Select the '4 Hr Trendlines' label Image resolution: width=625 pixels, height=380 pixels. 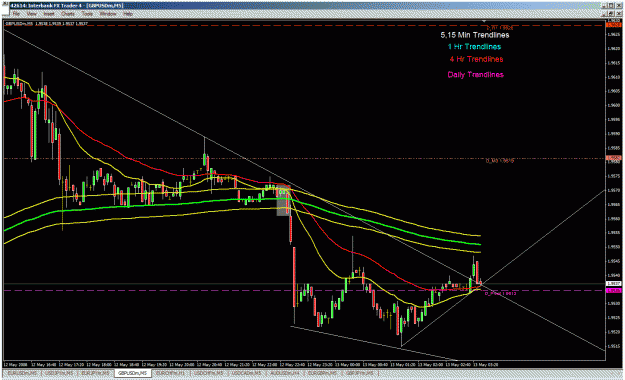click(x=476, y=59)
